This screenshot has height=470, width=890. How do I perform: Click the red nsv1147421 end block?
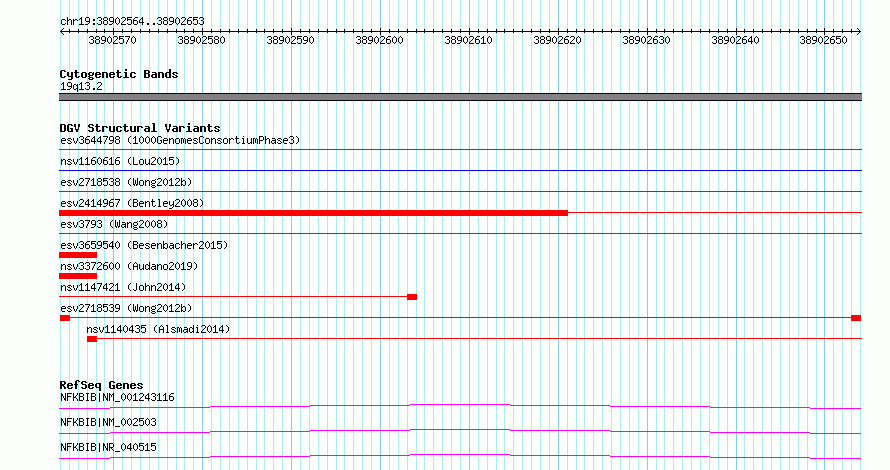pyautogui.click(x=412, y=297)
